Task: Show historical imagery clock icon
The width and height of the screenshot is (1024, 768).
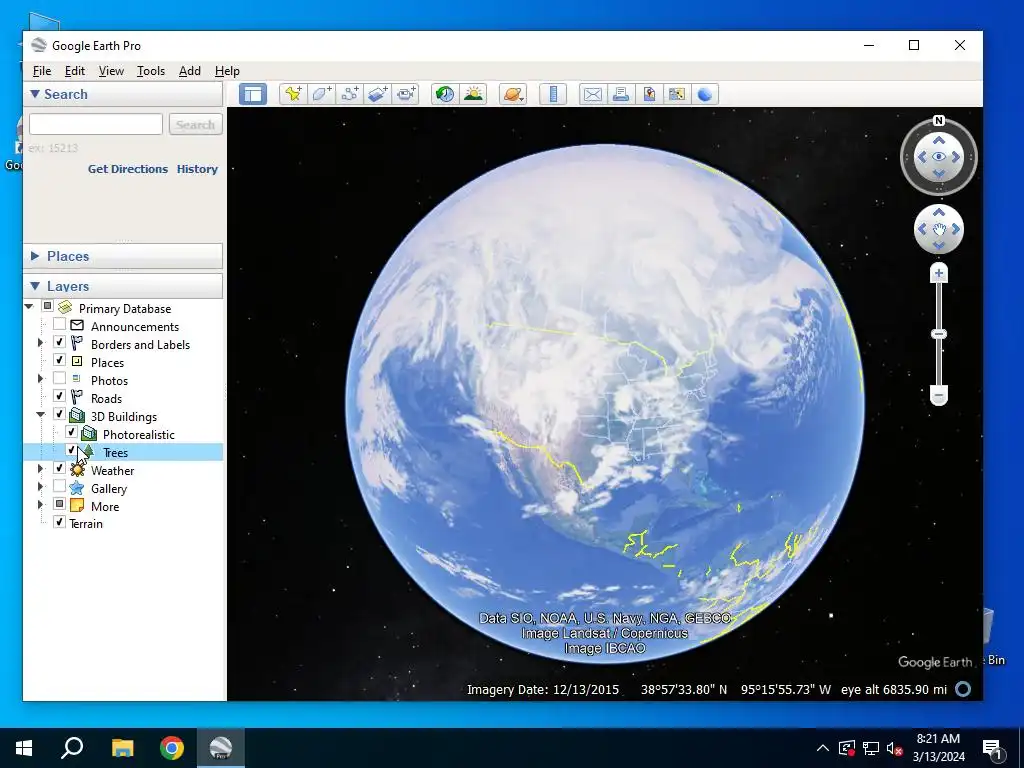Action: [445, 94]
